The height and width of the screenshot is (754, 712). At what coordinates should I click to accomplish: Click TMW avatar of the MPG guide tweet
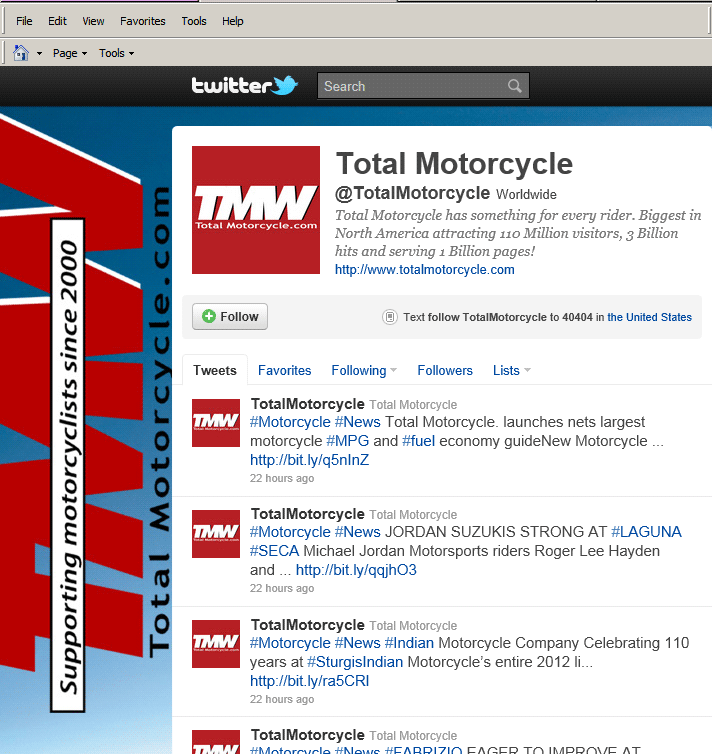coord(216,423)
